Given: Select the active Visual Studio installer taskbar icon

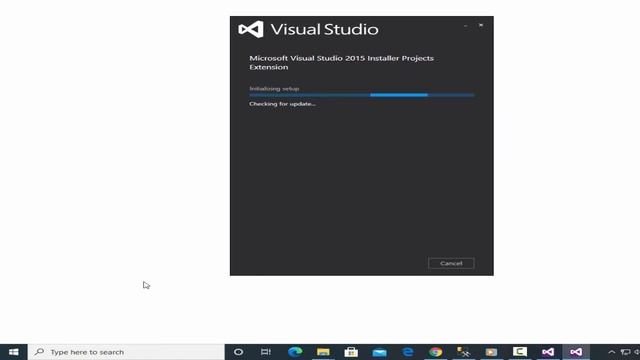Looking at the screenshot, I should tap(576, 352).
